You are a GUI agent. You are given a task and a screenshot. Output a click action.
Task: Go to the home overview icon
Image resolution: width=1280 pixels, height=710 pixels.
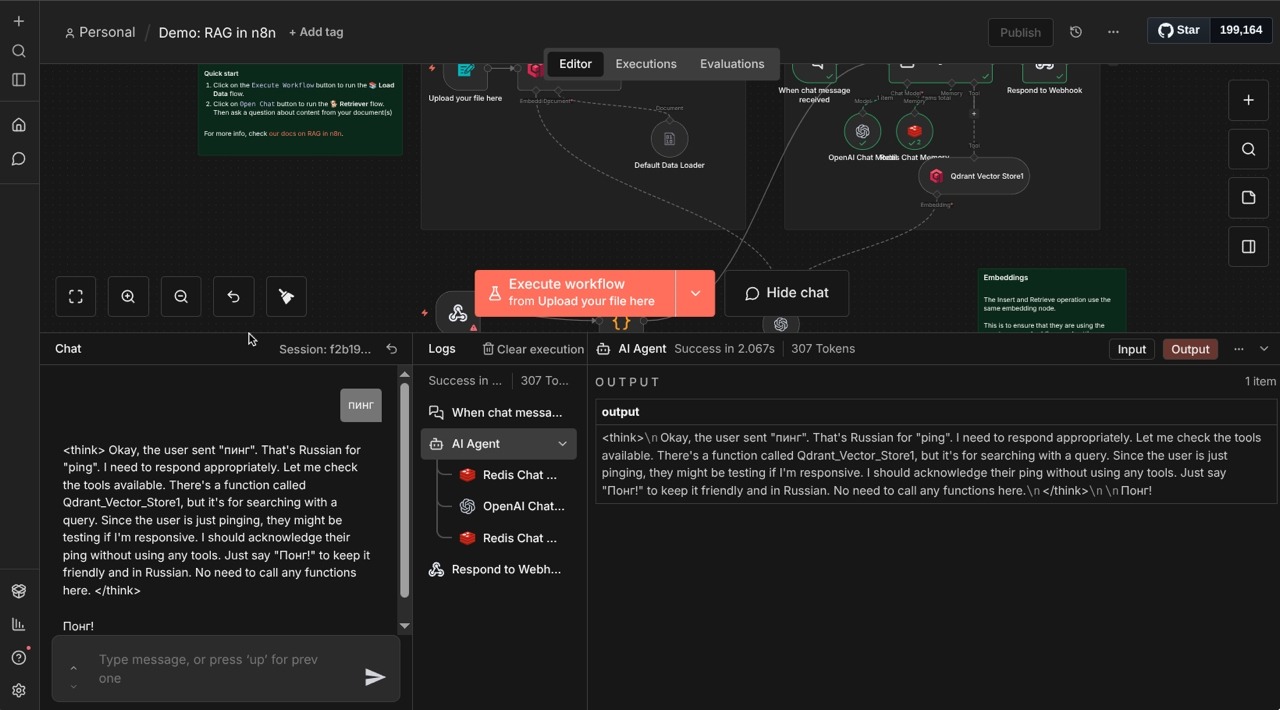[19, 125]
